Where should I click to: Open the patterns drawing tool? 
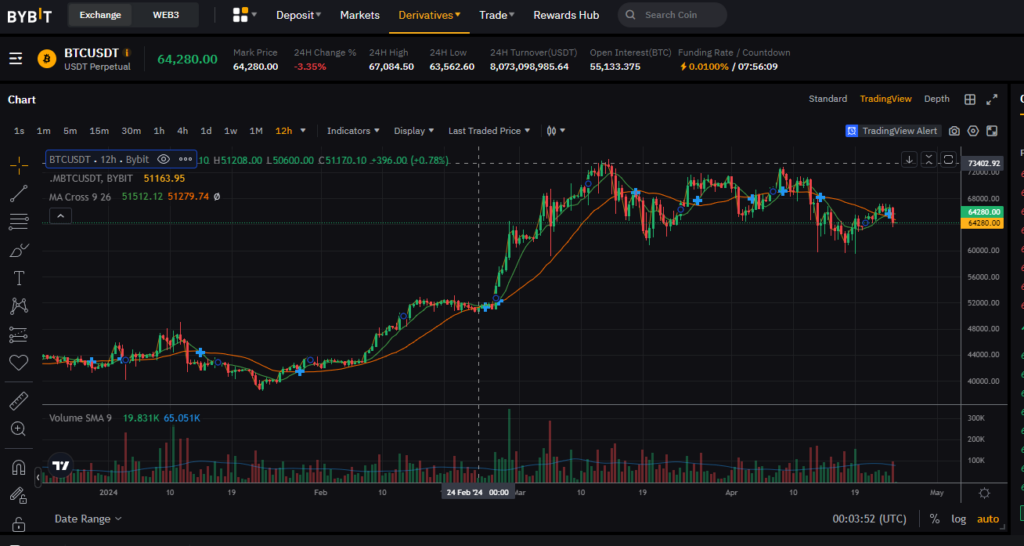19,306
